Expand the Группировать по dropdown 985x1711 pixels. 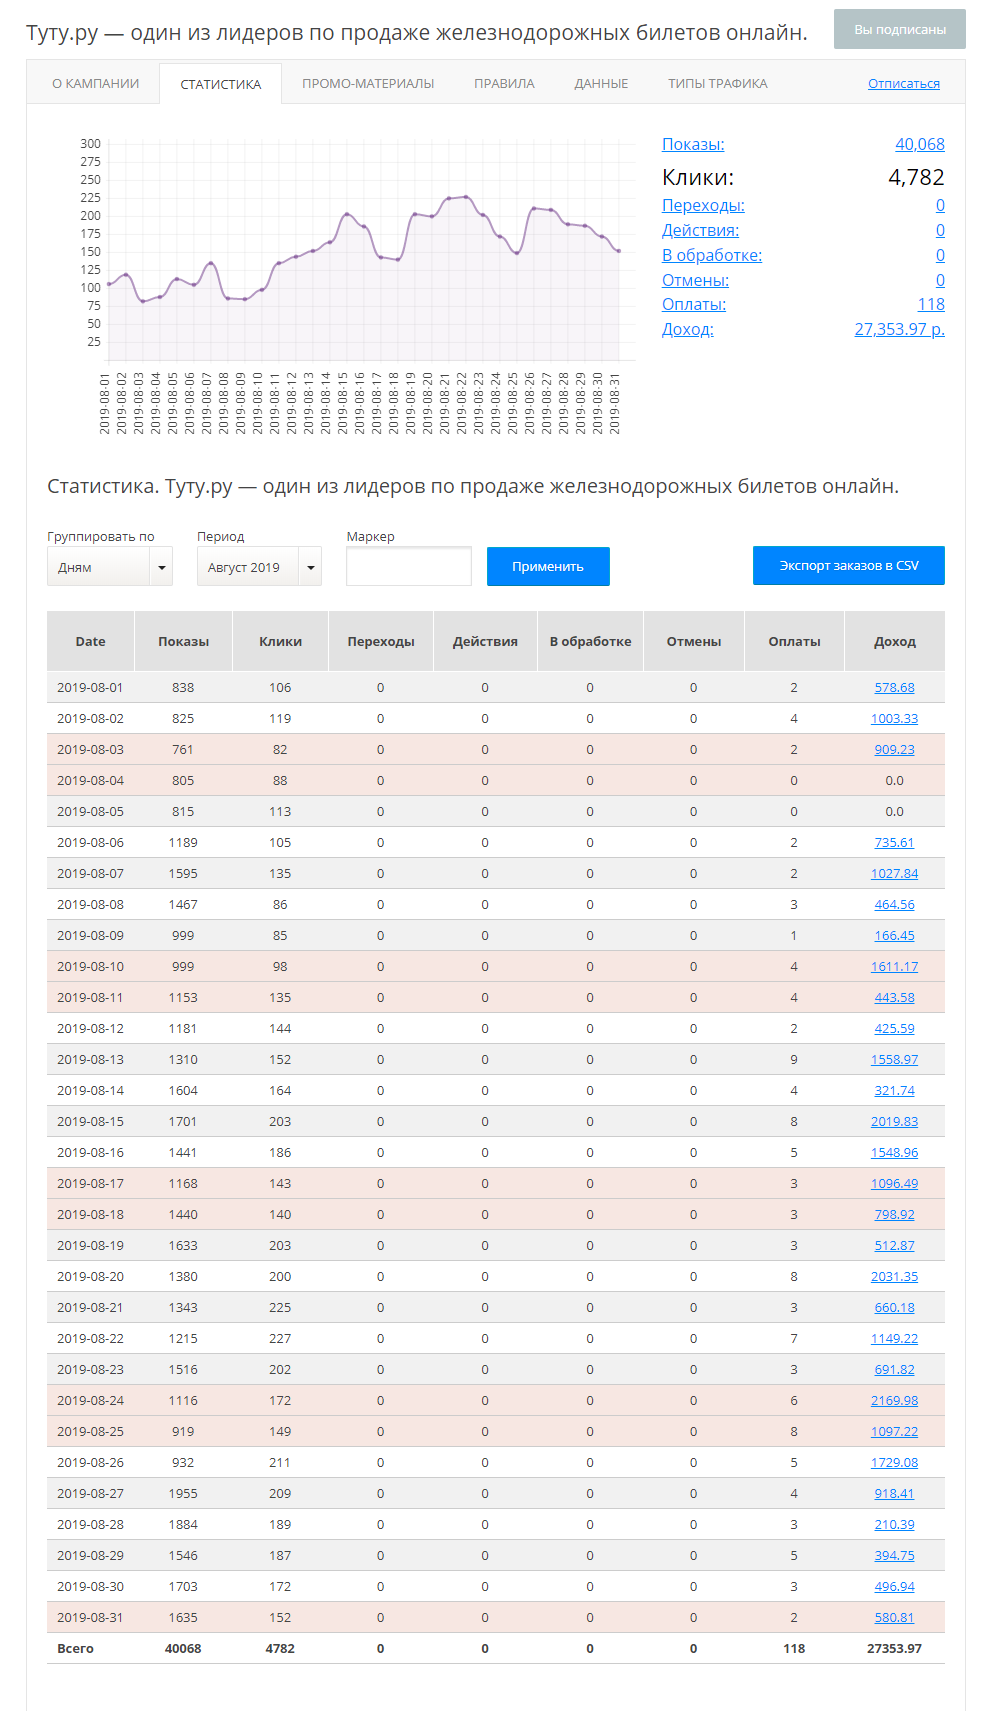[x=110, y=567]
